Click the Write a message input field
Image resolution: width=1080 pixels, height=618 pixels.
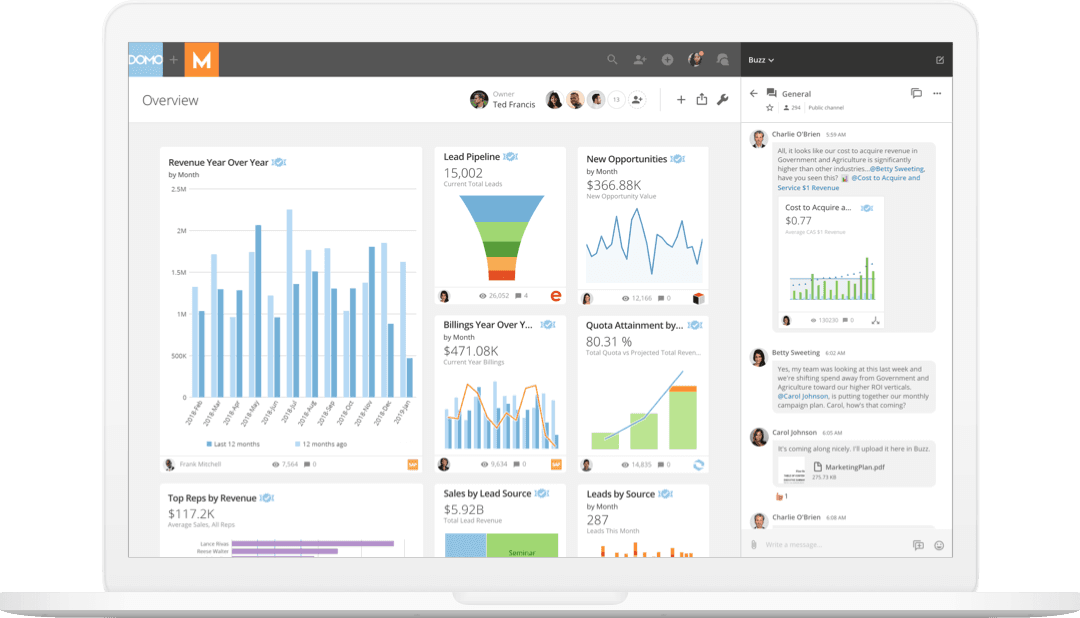tap(830, 545)
